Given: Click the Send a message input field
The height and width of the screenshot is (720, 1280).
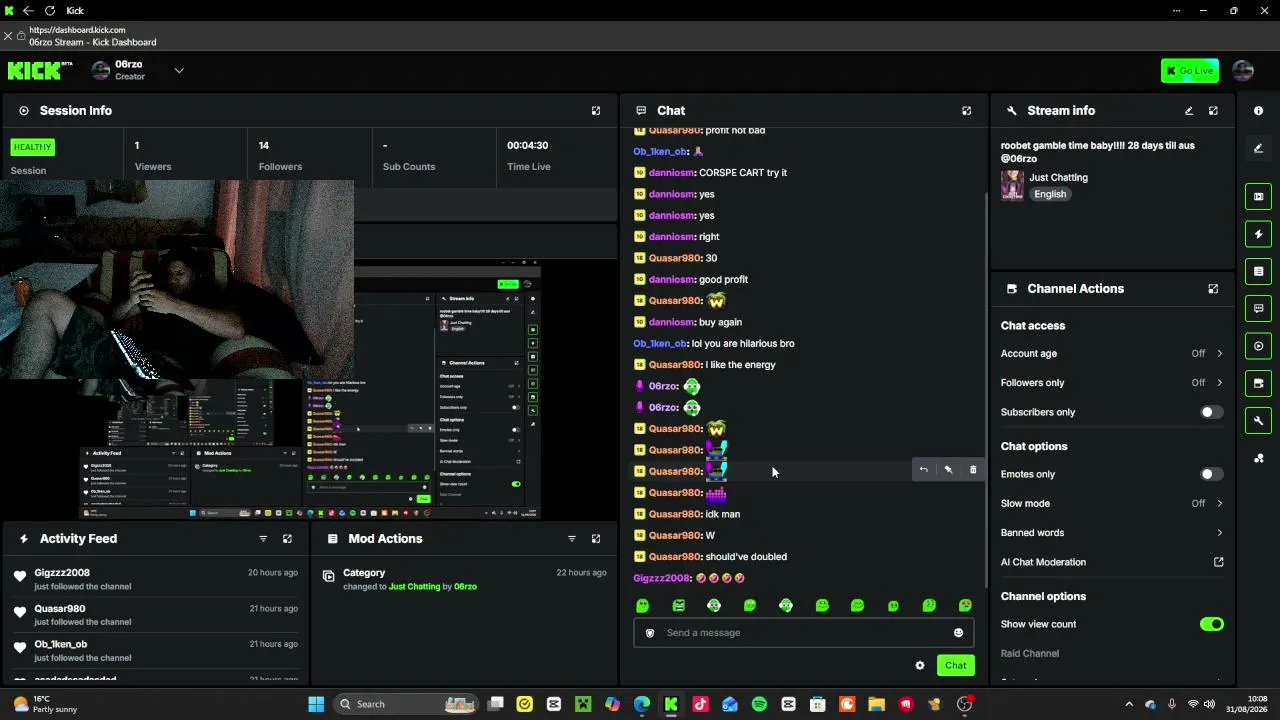Looking at the screenshot, I should click(x=804, y=633).
